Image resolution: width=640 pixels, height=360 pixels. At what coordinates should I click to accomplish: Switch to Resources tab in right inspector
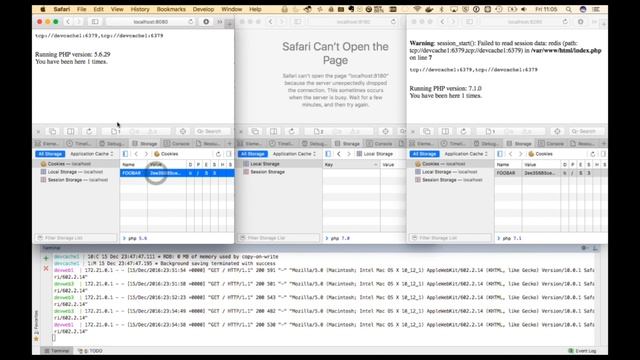pyautogui.click(x=584, y=144)
